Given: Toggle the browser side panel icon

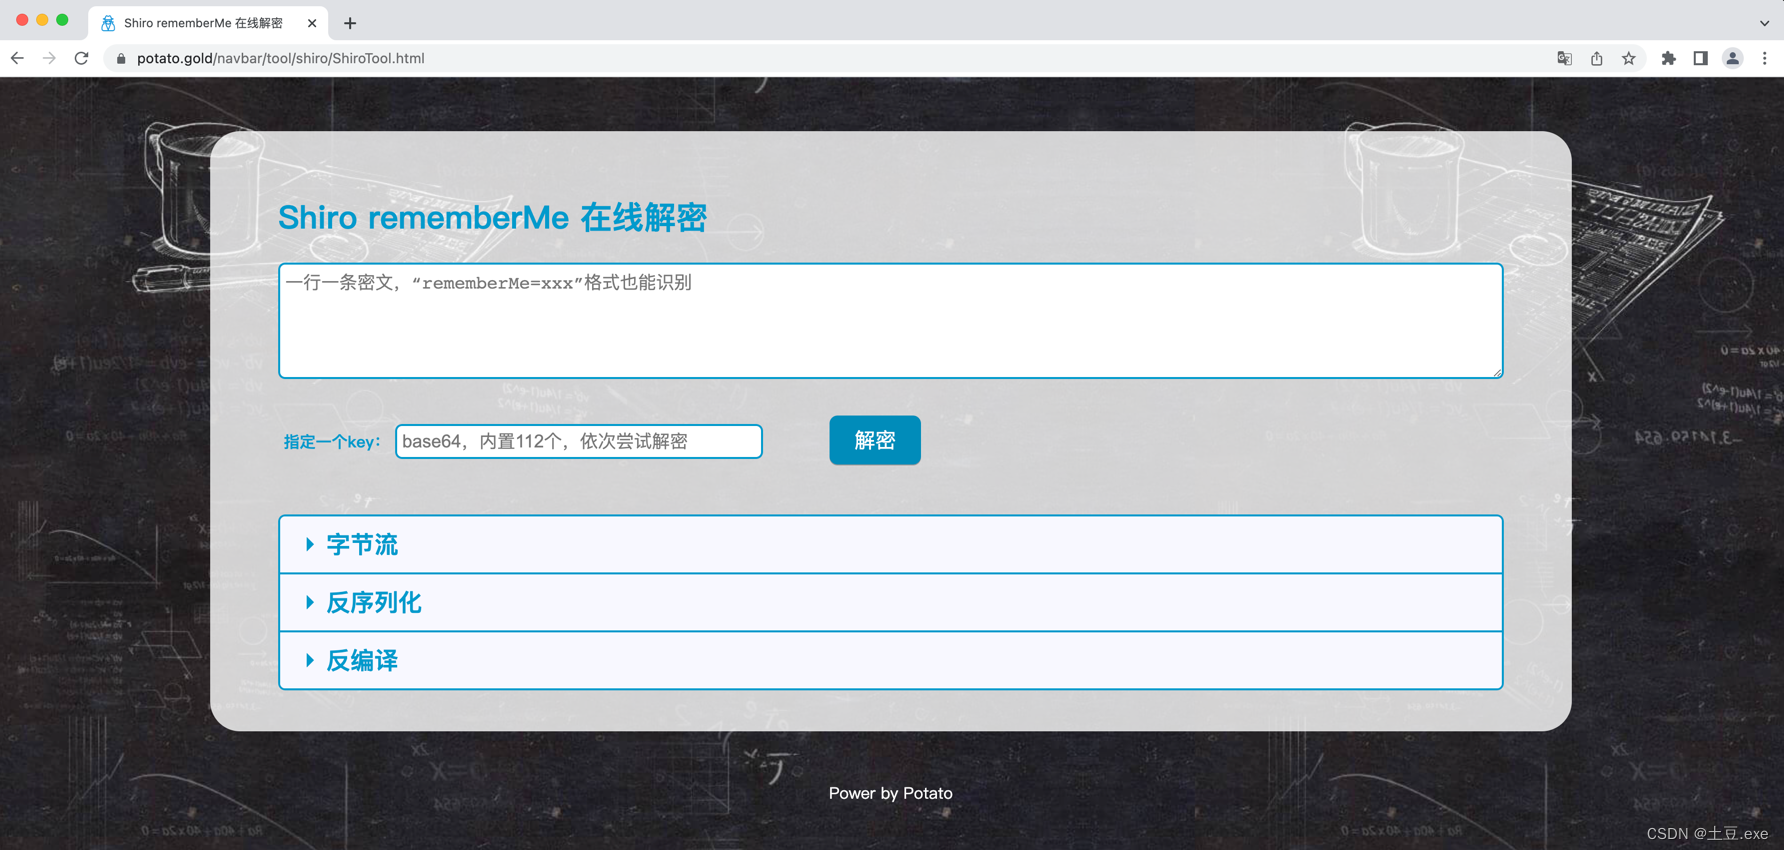Looking at the screenshot, I should 1700,58.
